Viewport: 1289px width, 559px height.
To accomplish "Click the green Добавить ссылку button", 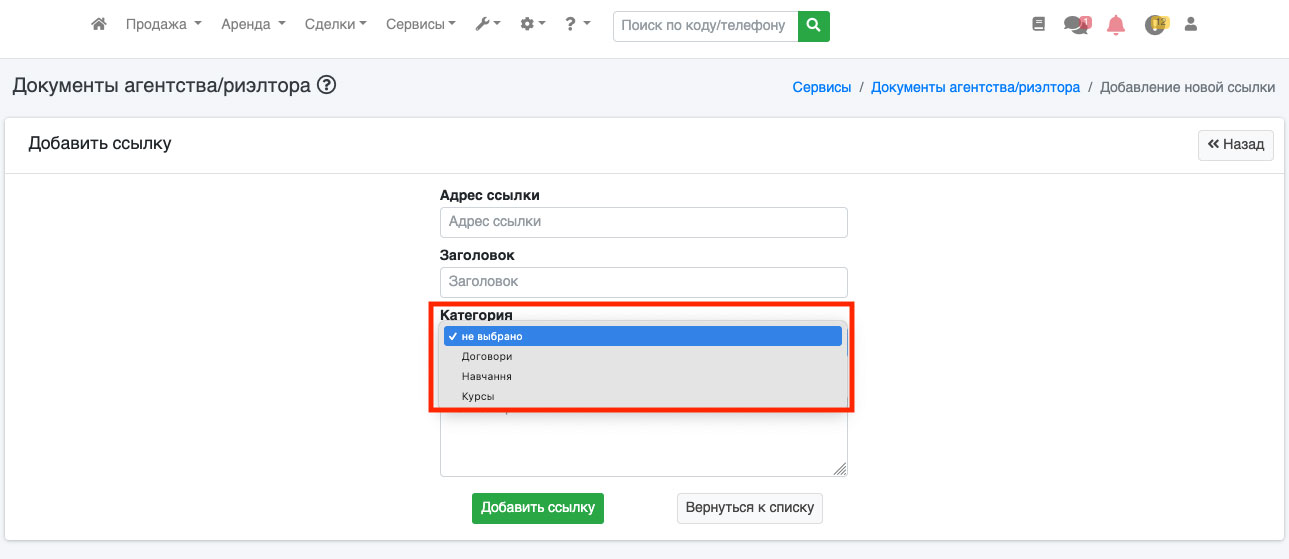I will click(538, 507).
